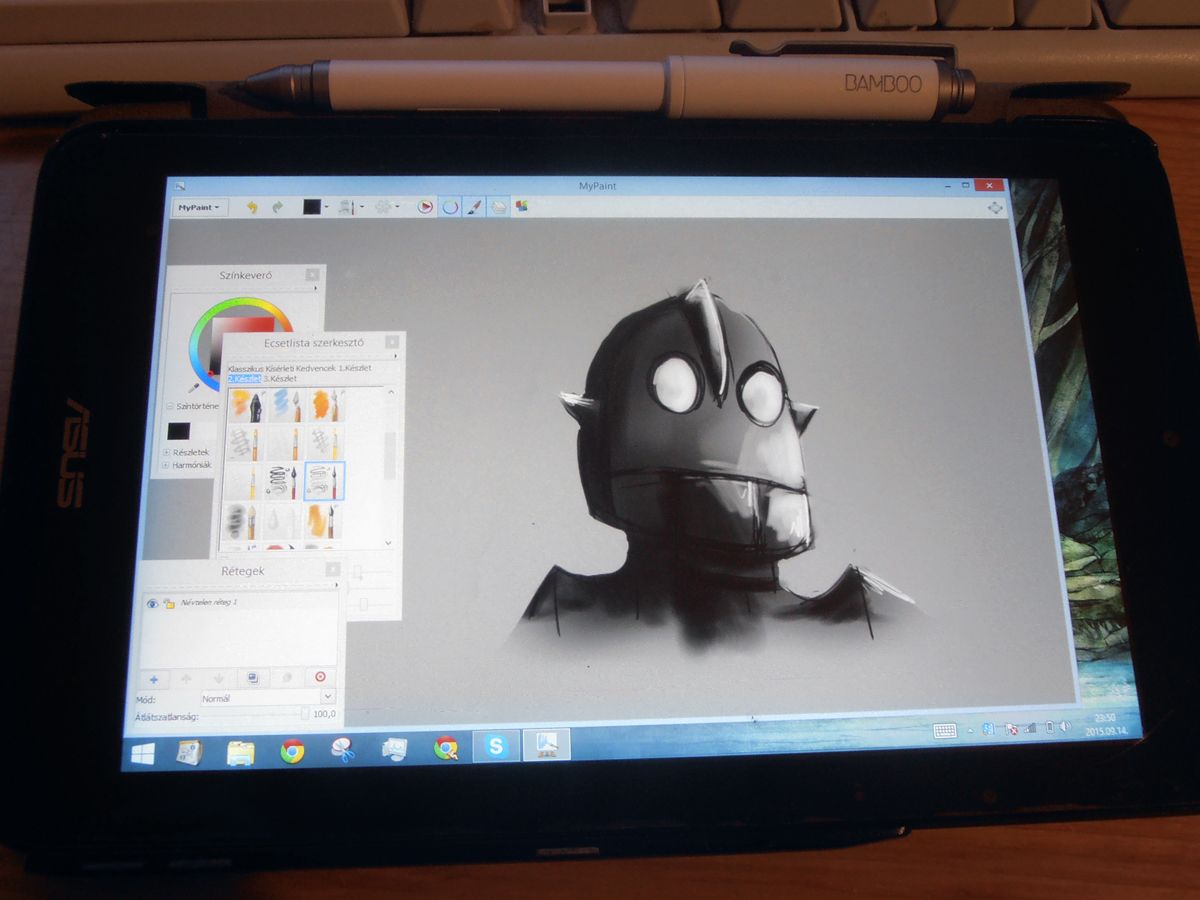Viewport: 1200px width, 900px height.
Task: Toggle the lock icon of Névtelen réteg 1
Action: pyautogui.click(x=169, y=603)
